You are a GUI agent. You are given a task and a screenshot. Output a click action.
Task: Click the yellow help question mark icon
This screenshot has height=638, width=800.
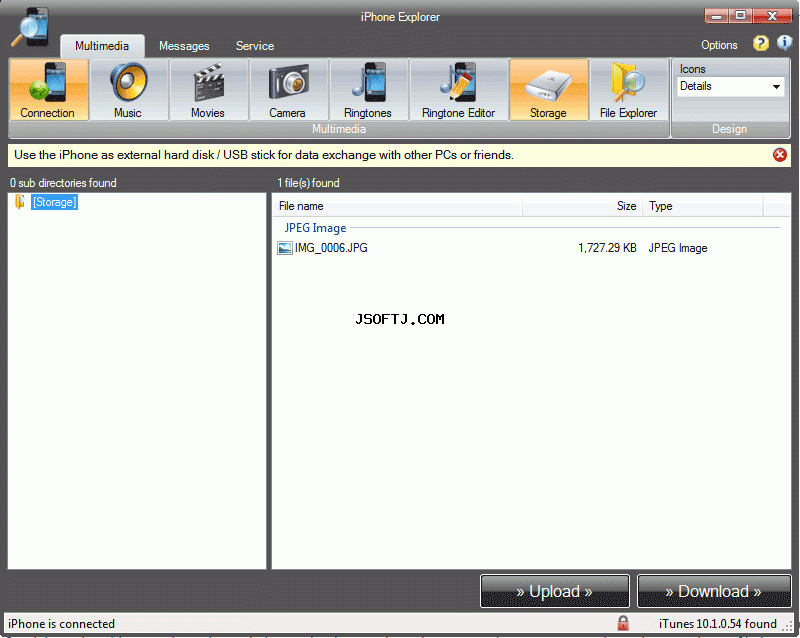[x=760, y=44]
